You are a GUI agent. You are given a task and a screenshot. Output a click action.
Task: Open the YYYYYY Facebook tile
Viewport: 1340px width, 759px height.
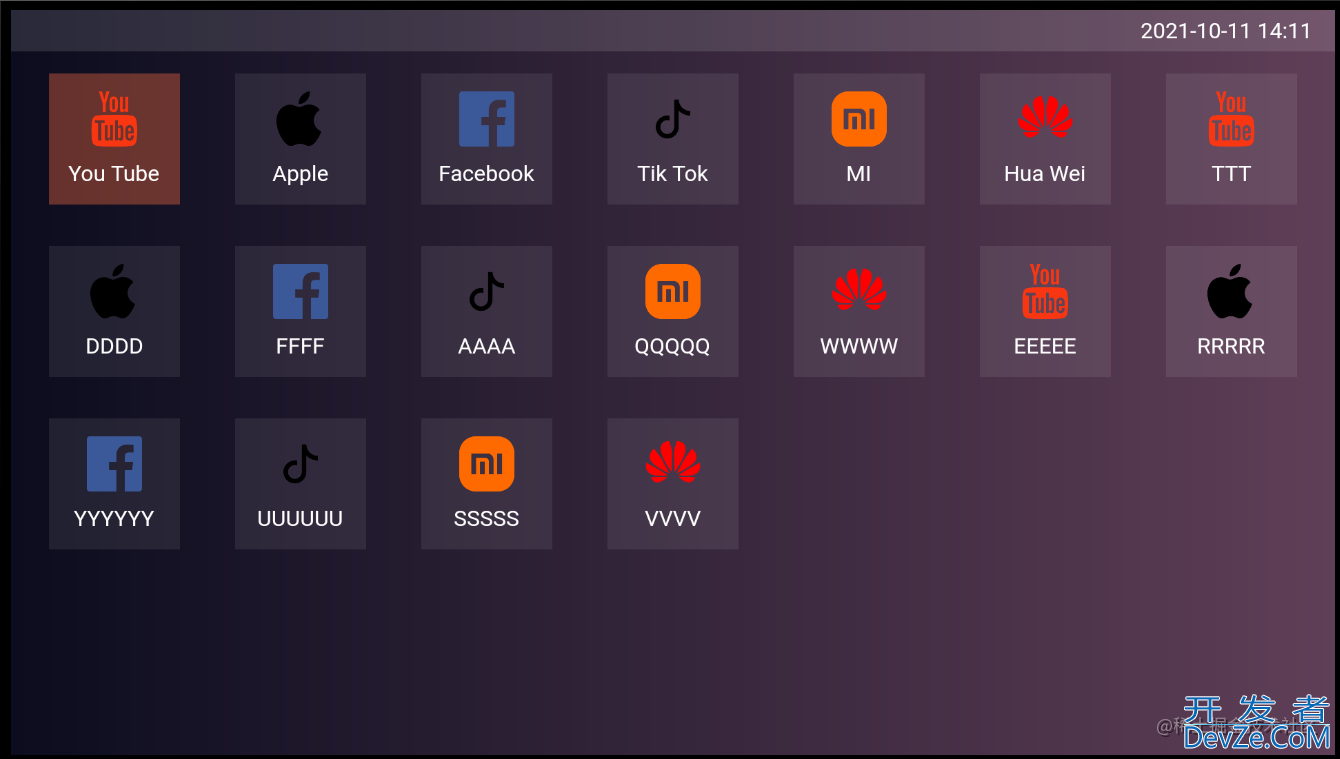(x=114, y=484)
